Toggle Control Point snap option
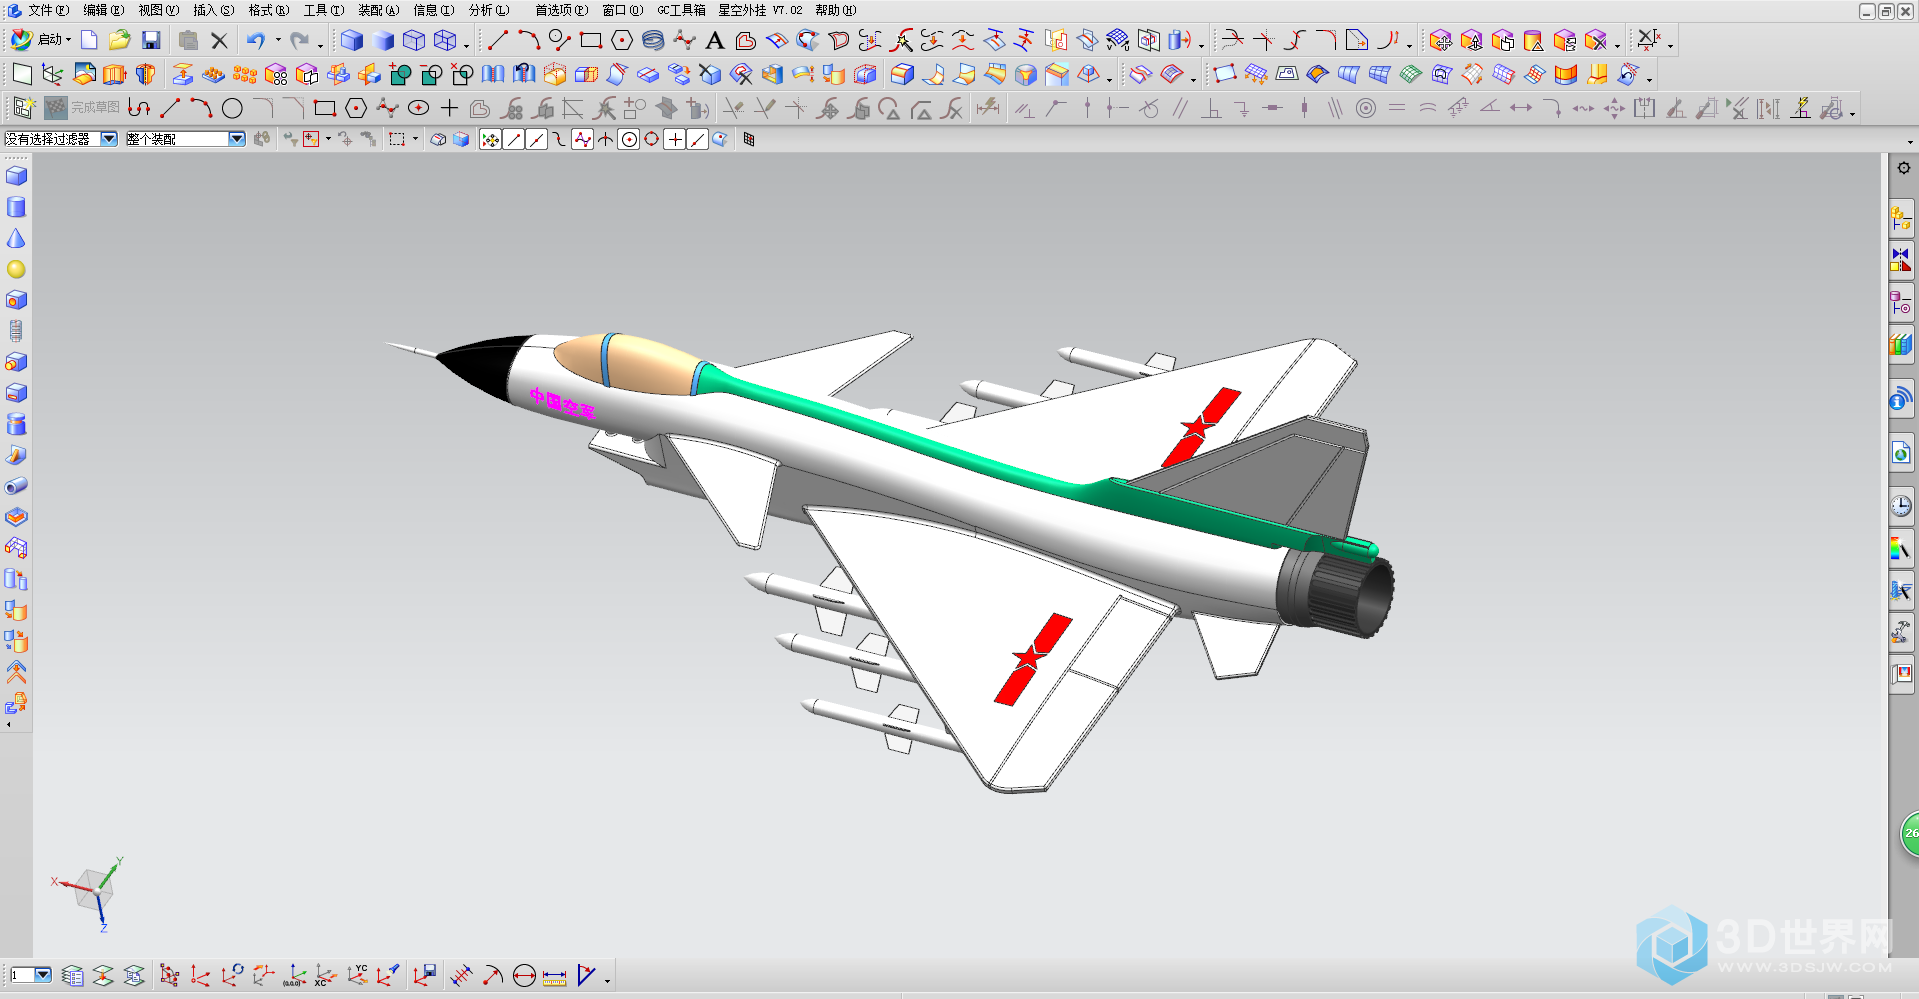Image resolution: width=1919 pixels, height=999 pixels. pyautogui.click(x=560, y=140)
